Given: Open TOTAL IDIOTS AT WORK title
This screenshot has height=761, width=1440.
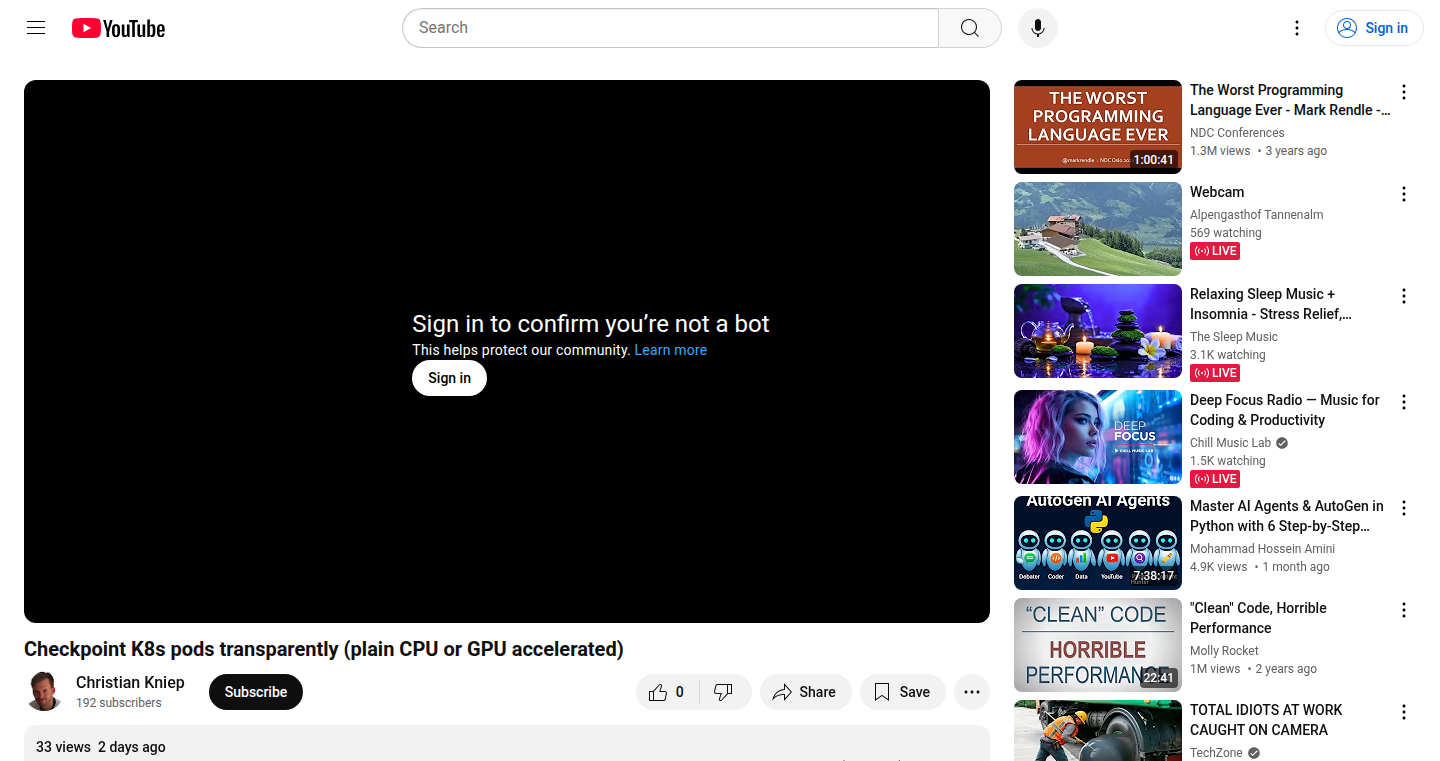Looking at the screenshot, I should 1266,720.
